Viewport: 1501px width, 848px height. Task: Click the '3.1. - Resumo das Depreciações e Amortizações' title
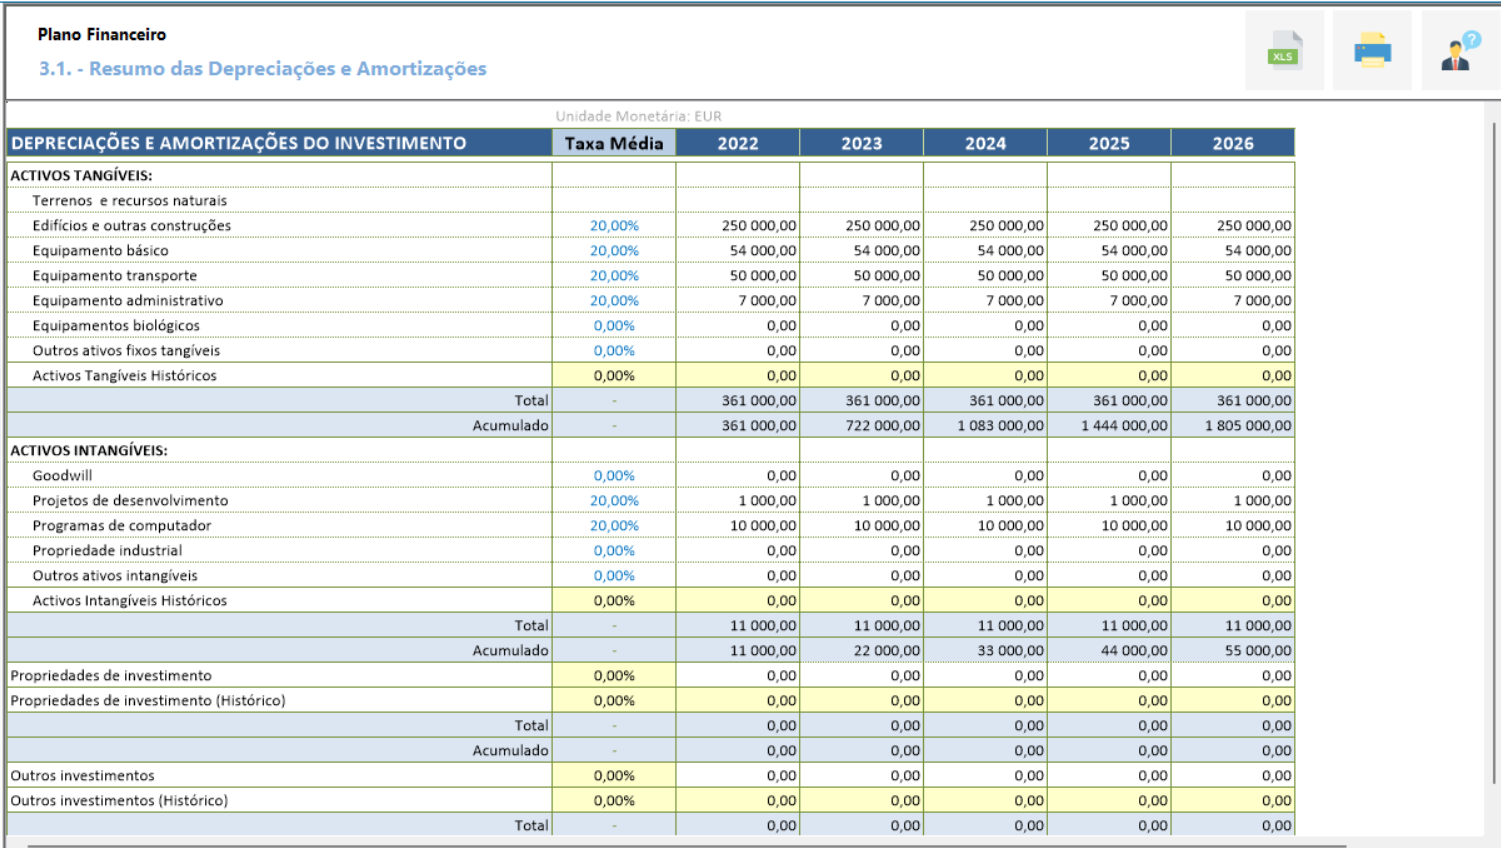pyautogui.click(x=263, y=68)
